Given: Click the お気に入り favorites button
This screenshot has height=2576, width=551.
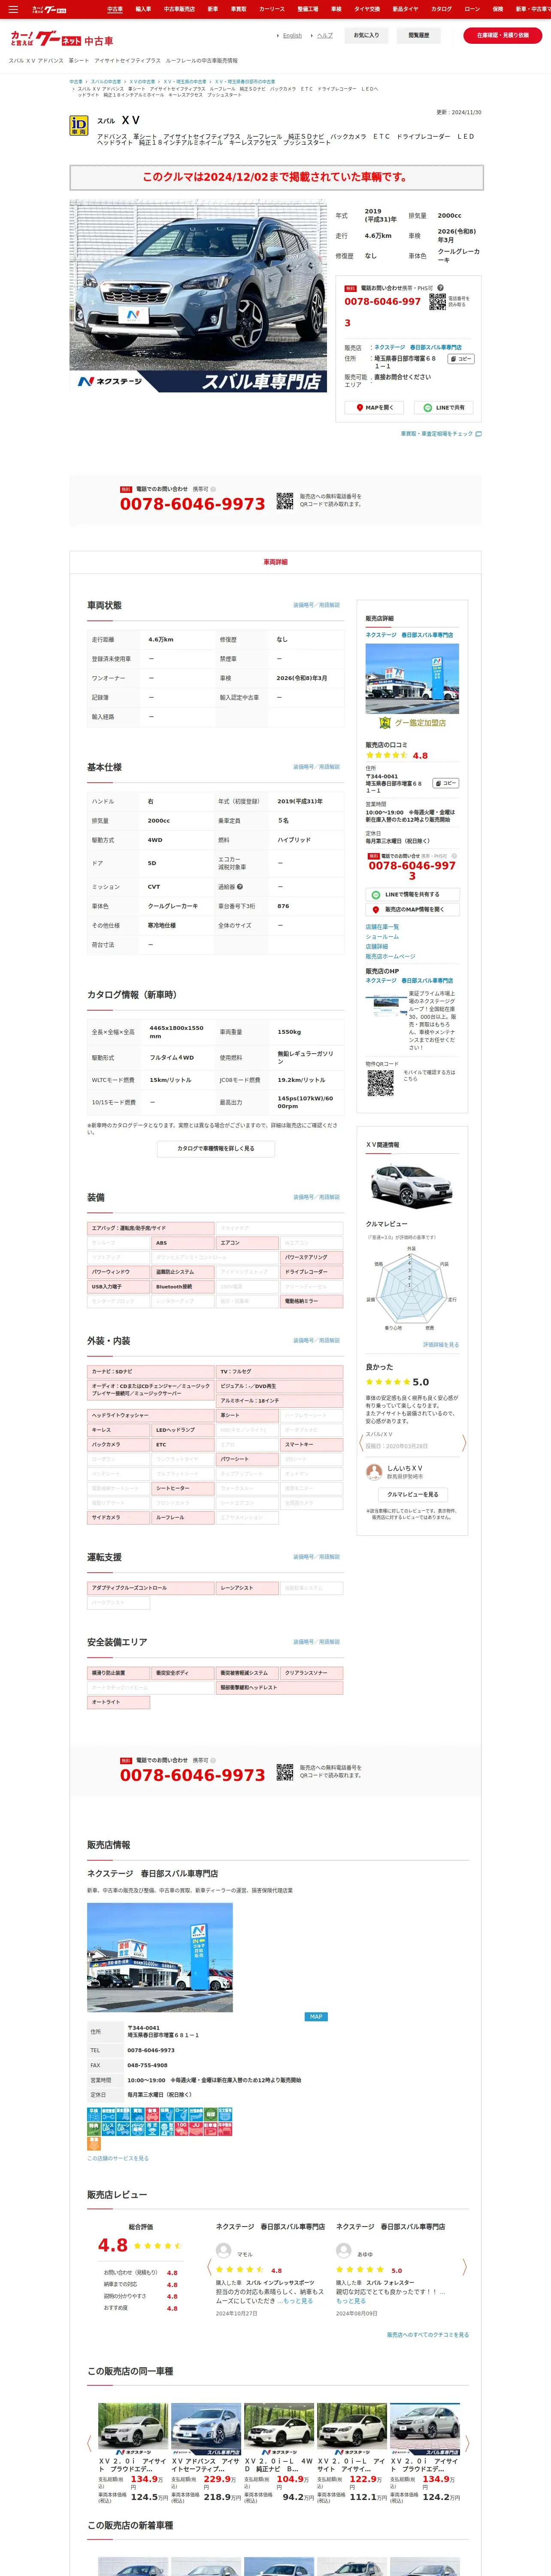Looking at the screenshot, I should point(366,36).
